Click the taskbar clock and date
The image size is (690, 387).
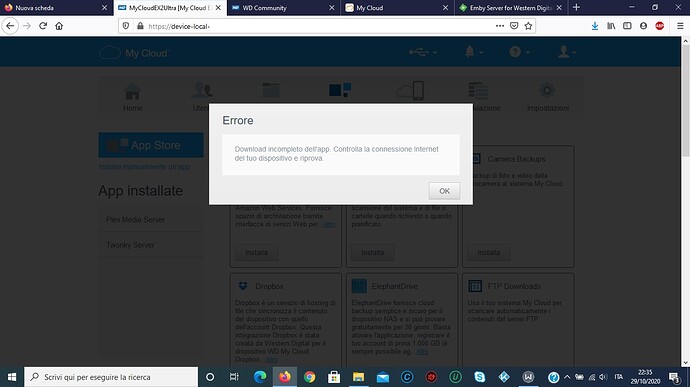[645, 377]
